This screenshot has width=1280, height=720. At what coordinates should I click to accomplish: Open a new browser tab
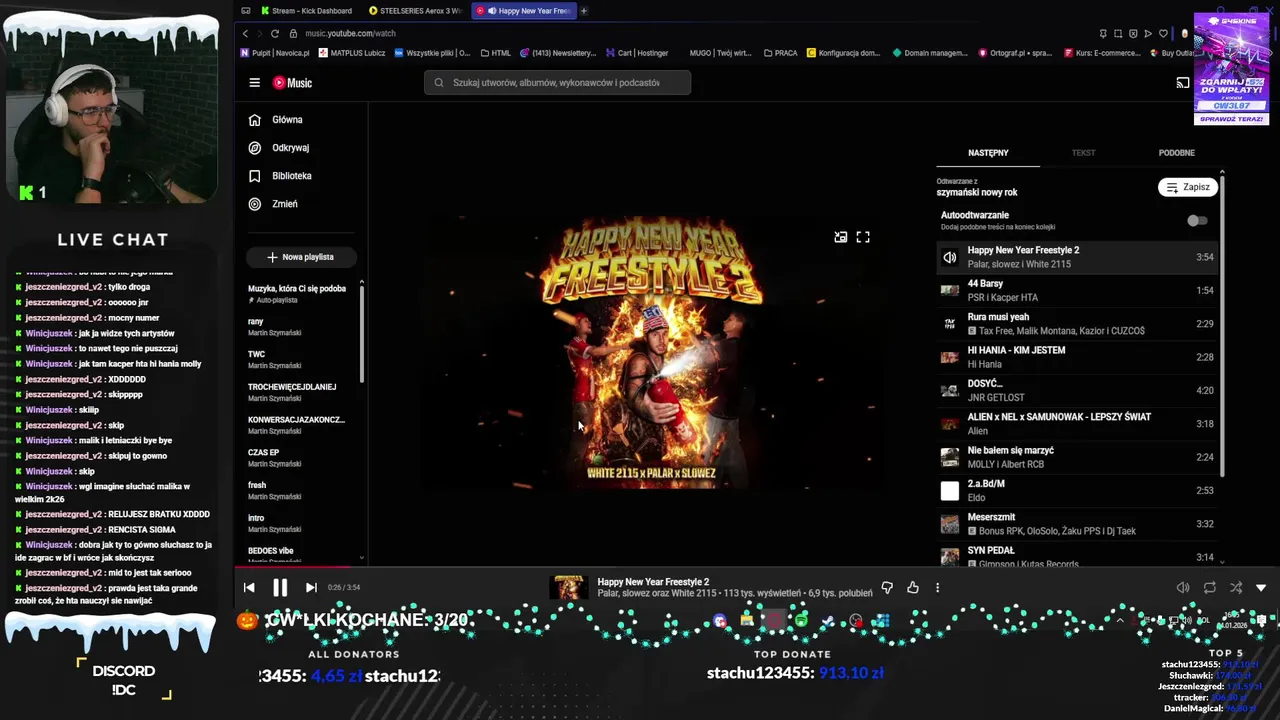point(584,11)
